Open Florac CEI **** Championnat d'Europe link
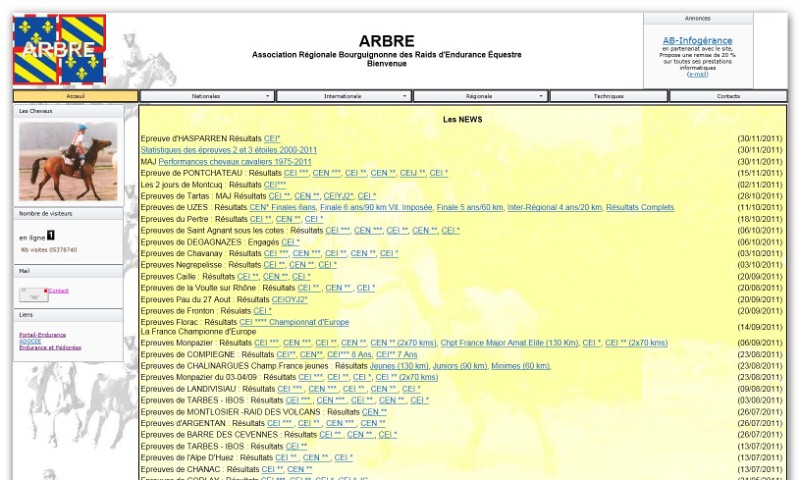The width and height of the screenshot is (800, 480). tap(294, 322)
